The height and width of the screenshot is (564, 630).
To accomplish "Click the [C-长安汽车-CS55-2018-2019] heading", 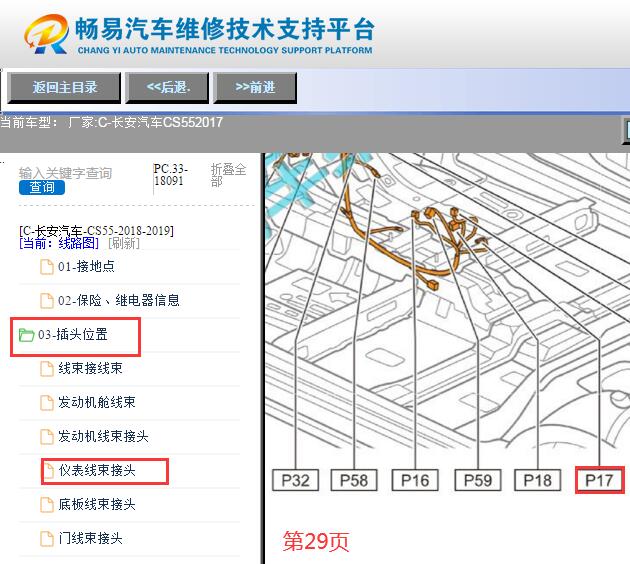I will (x=96, y=231).
